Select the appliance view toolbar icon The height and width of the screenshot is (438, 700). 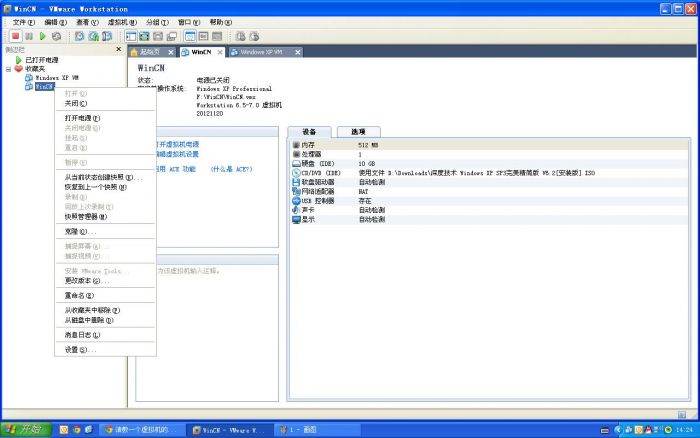click(x=217, y=36)
